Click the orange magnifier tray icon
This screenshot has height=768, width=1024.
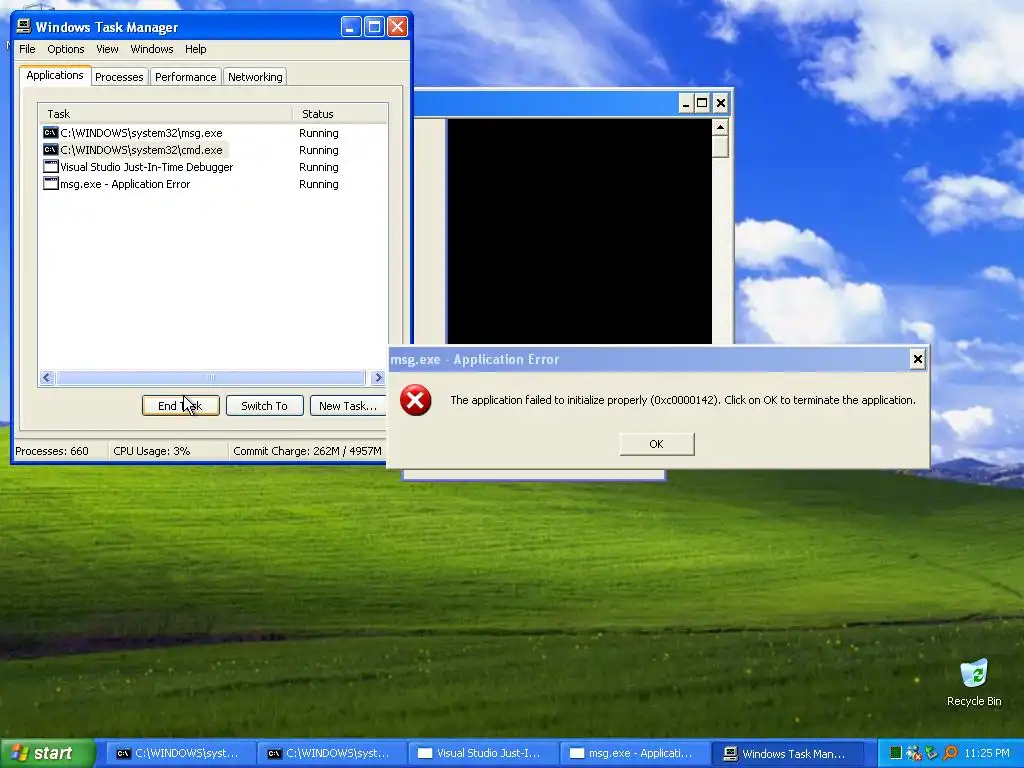(x=950, y=753)
